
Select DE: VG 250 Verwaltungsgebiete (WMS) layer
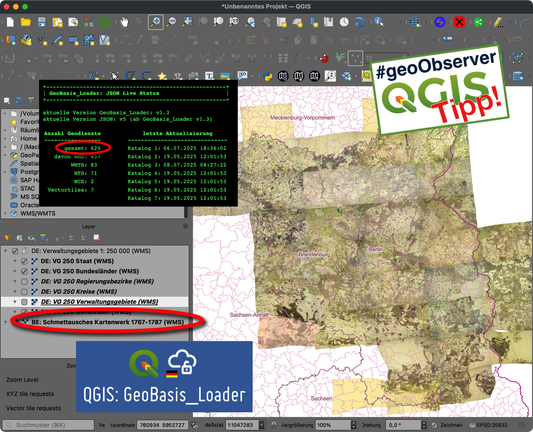tap(99, 302)
